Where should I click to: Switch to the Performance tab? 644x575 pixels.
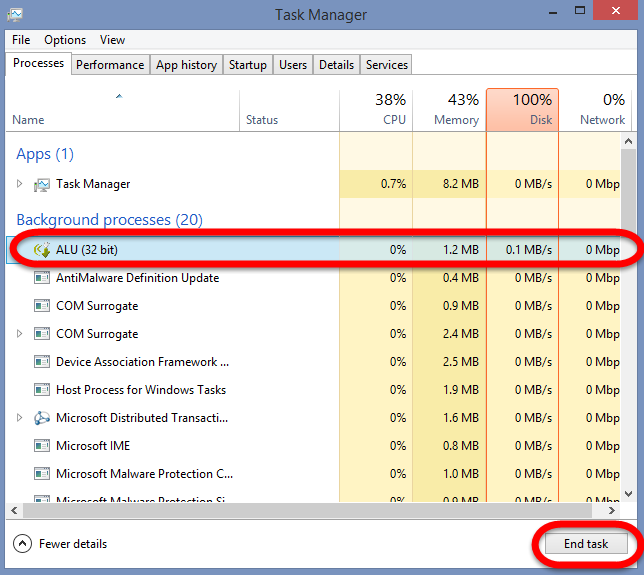tap(110, 65)
